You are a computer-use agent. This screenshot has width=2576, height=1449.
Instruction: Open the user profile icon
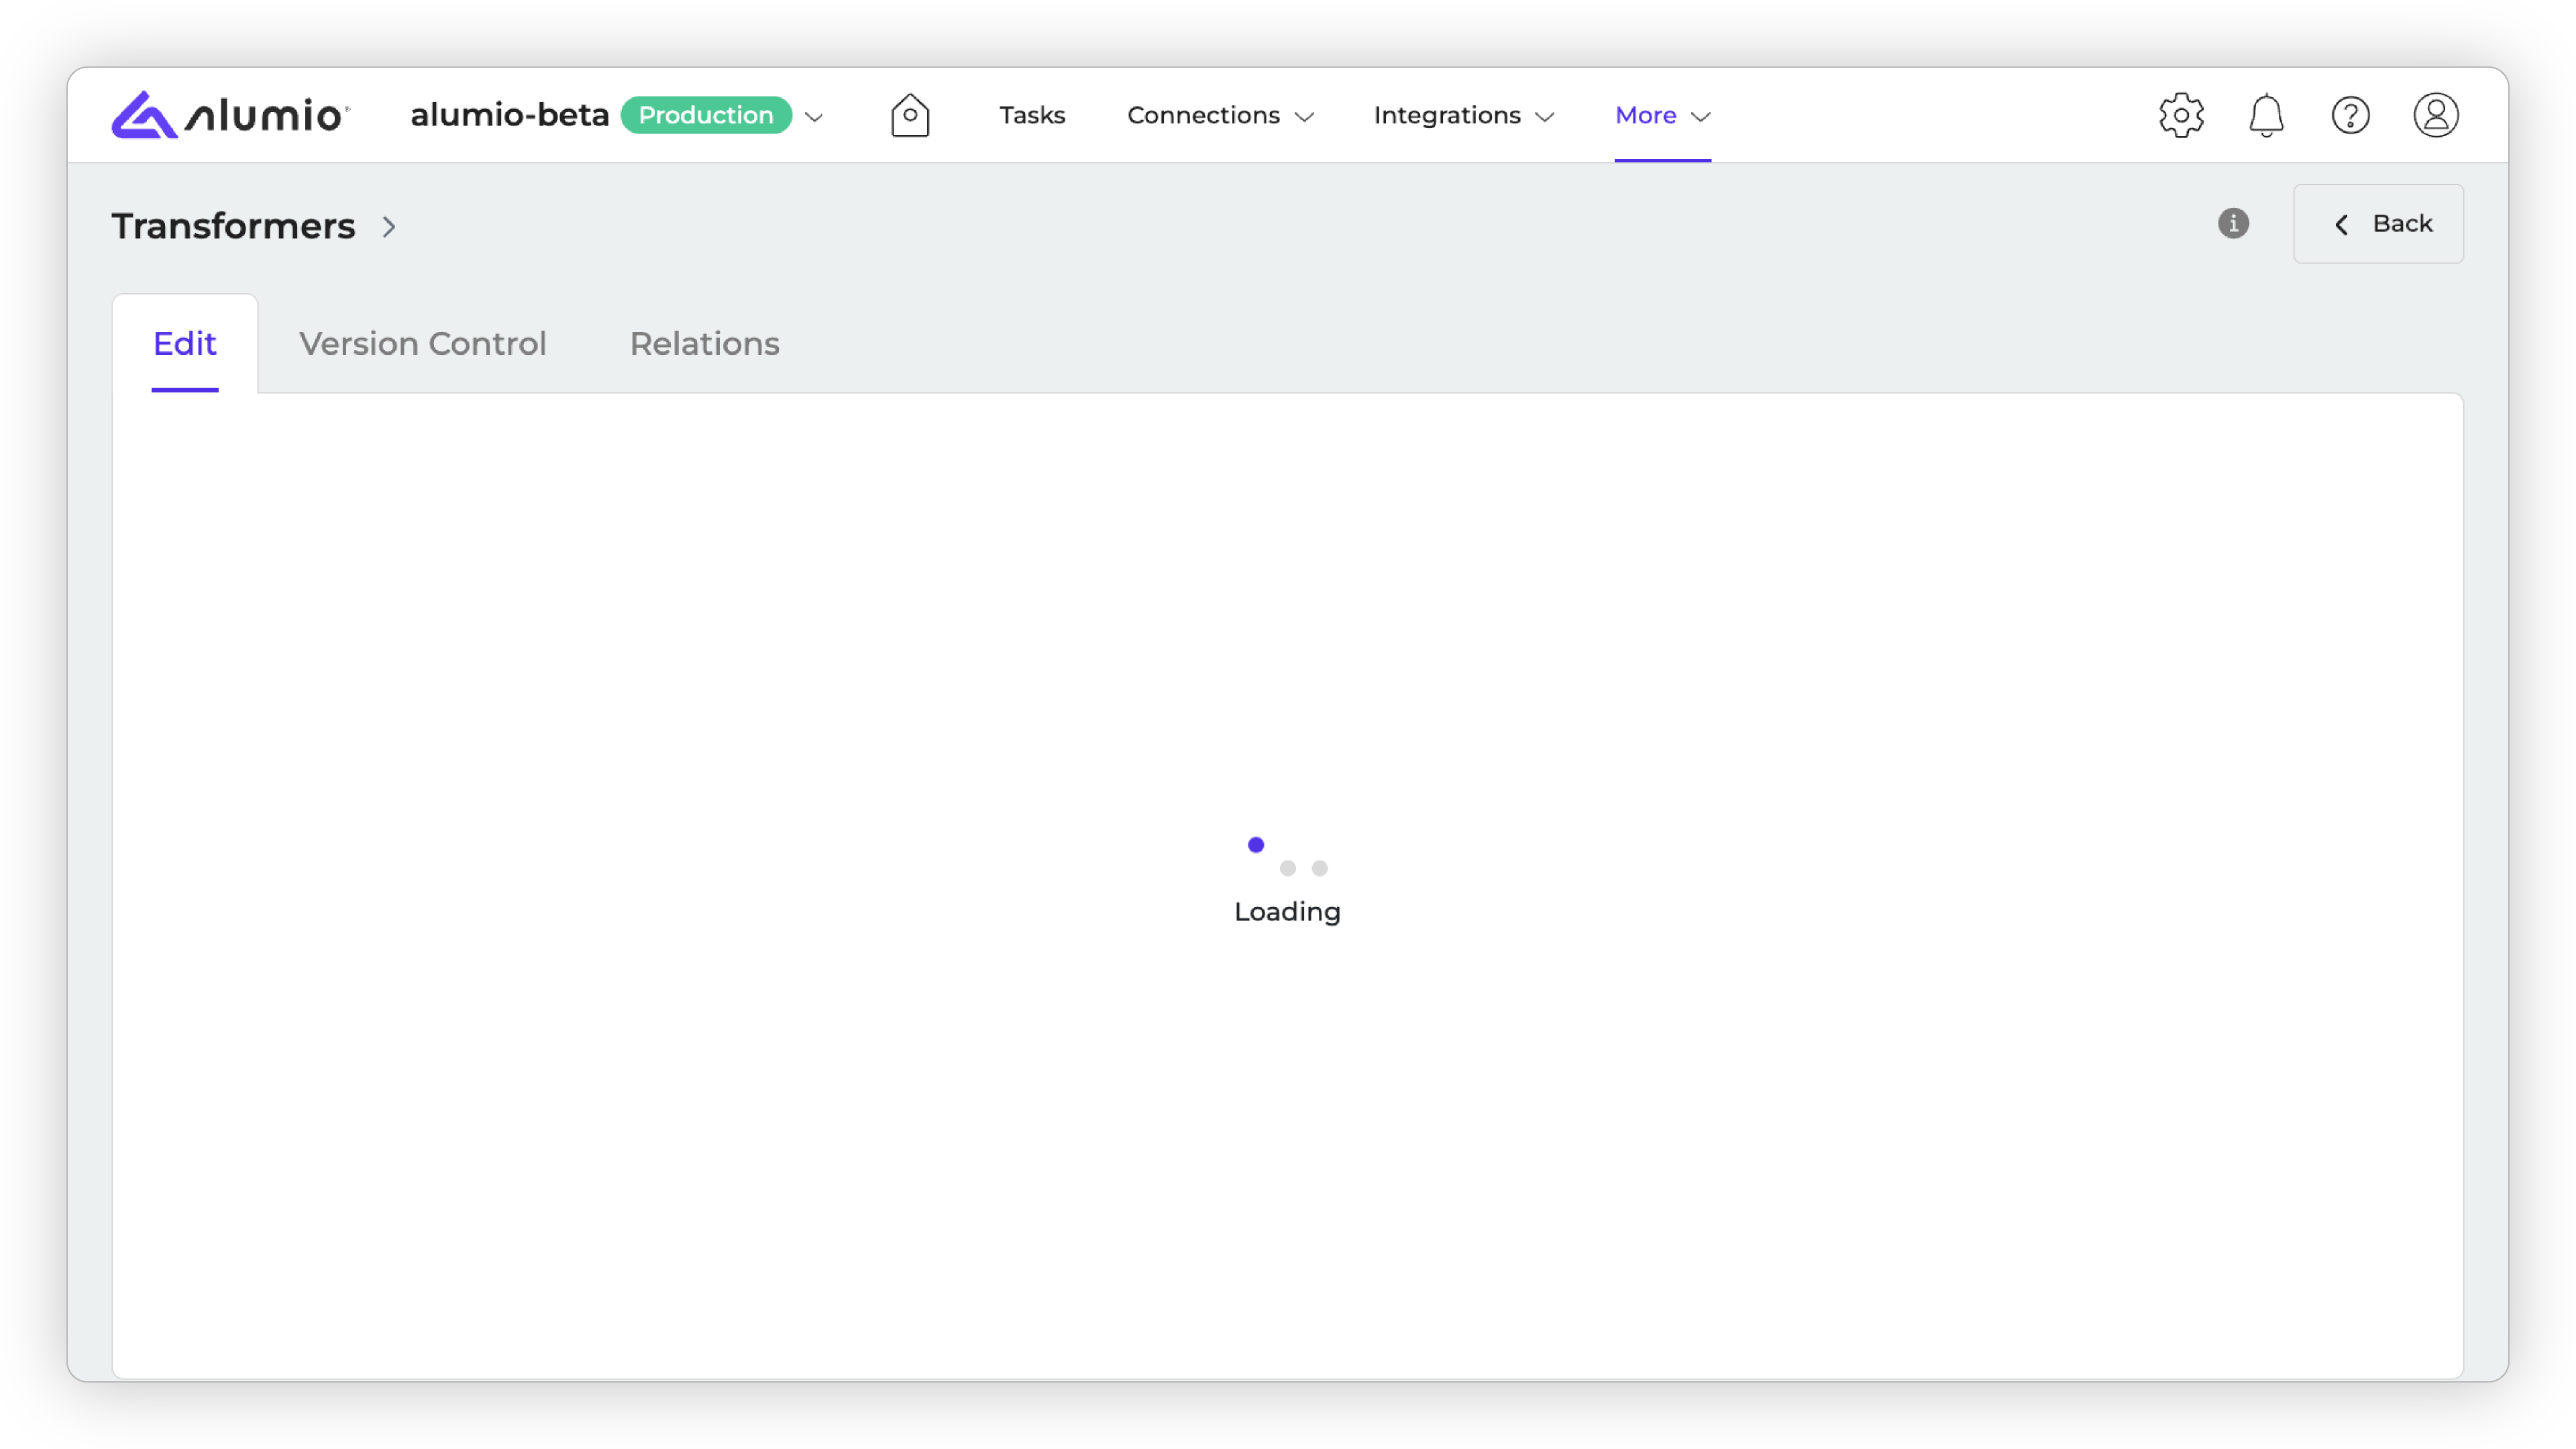2435,115
